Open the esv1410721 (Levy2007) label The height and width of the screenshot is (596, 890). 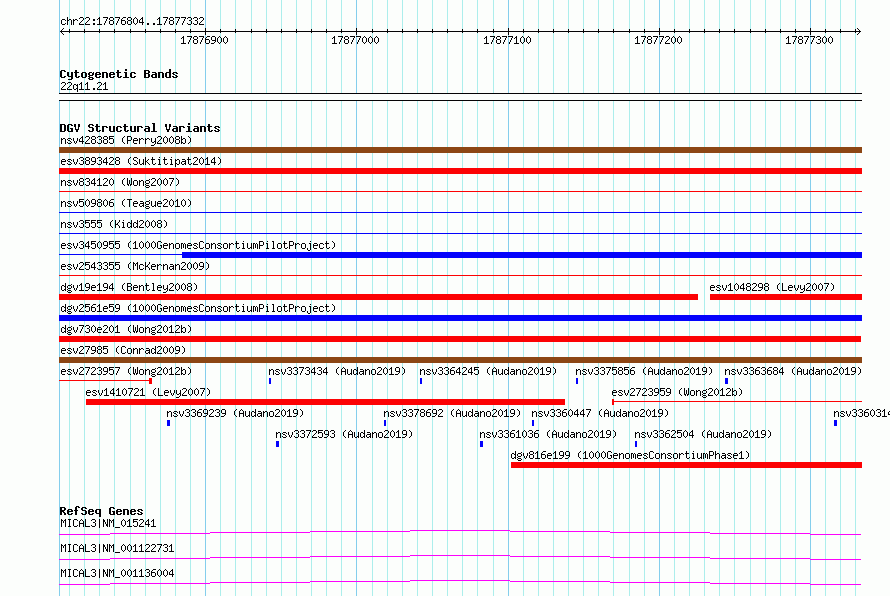[148, 392]
